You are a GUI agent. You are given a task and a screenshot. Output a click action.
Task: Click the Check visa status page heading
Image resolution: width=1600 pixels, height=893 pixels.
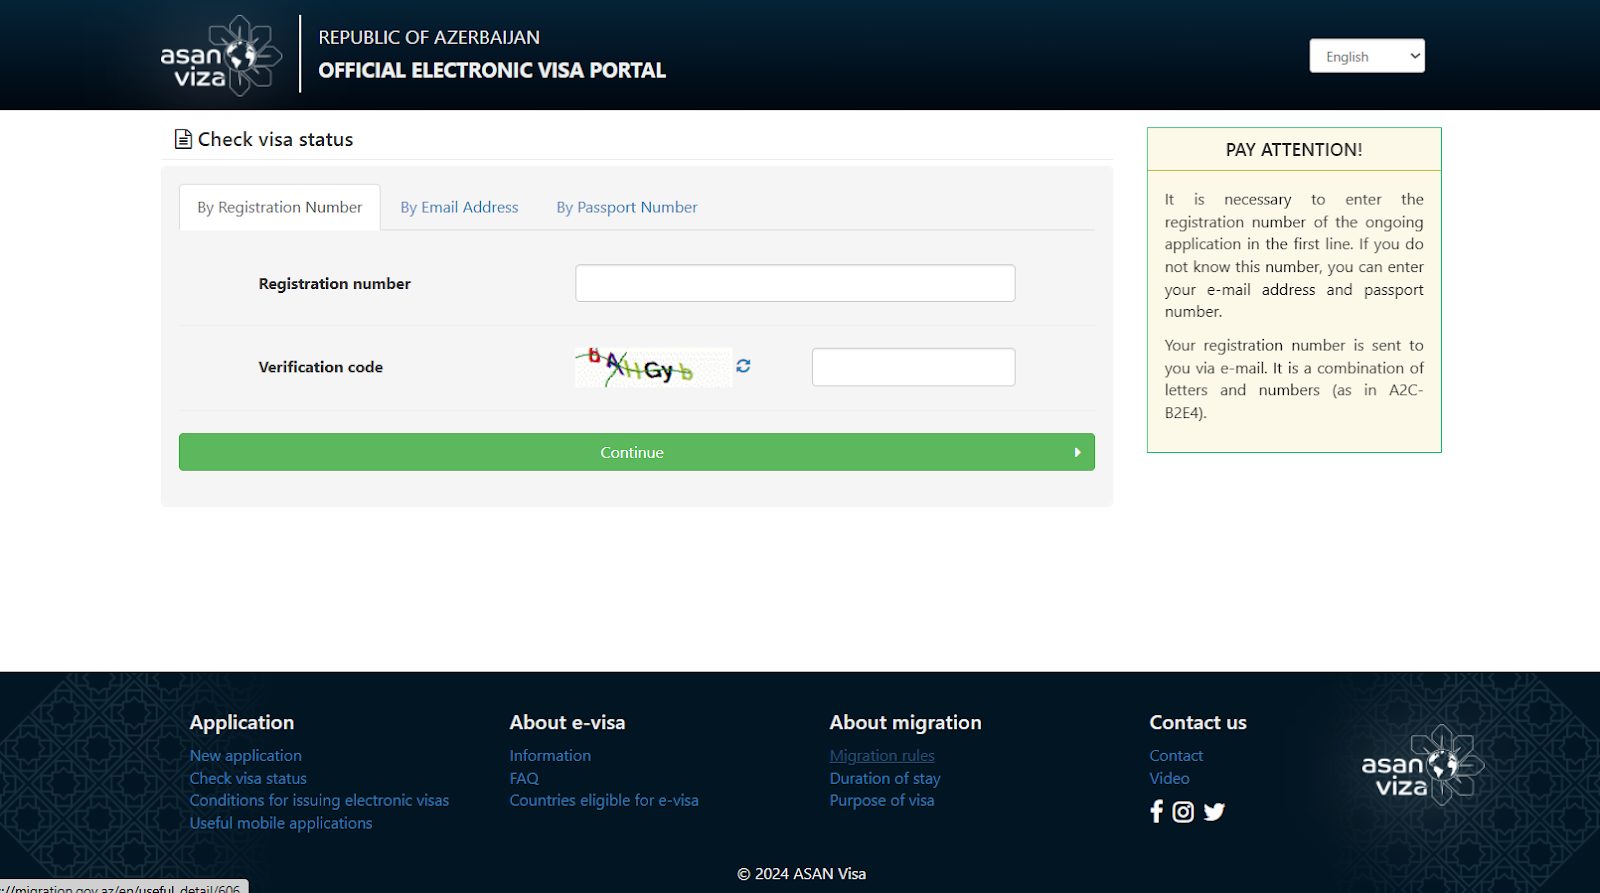click(x=275, y=139)
